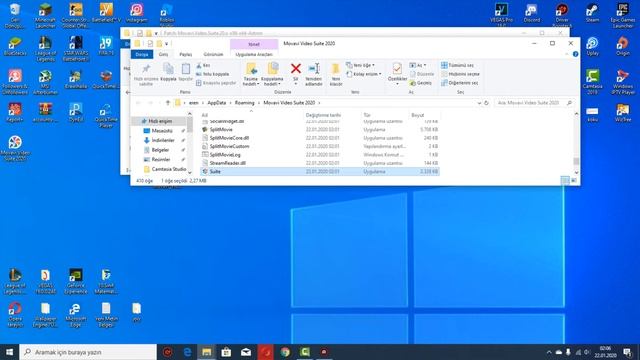The width and height of the screenshot is (640, 360).
Task: Click the red Sil delete icon in ribbon
Action: 296,69
